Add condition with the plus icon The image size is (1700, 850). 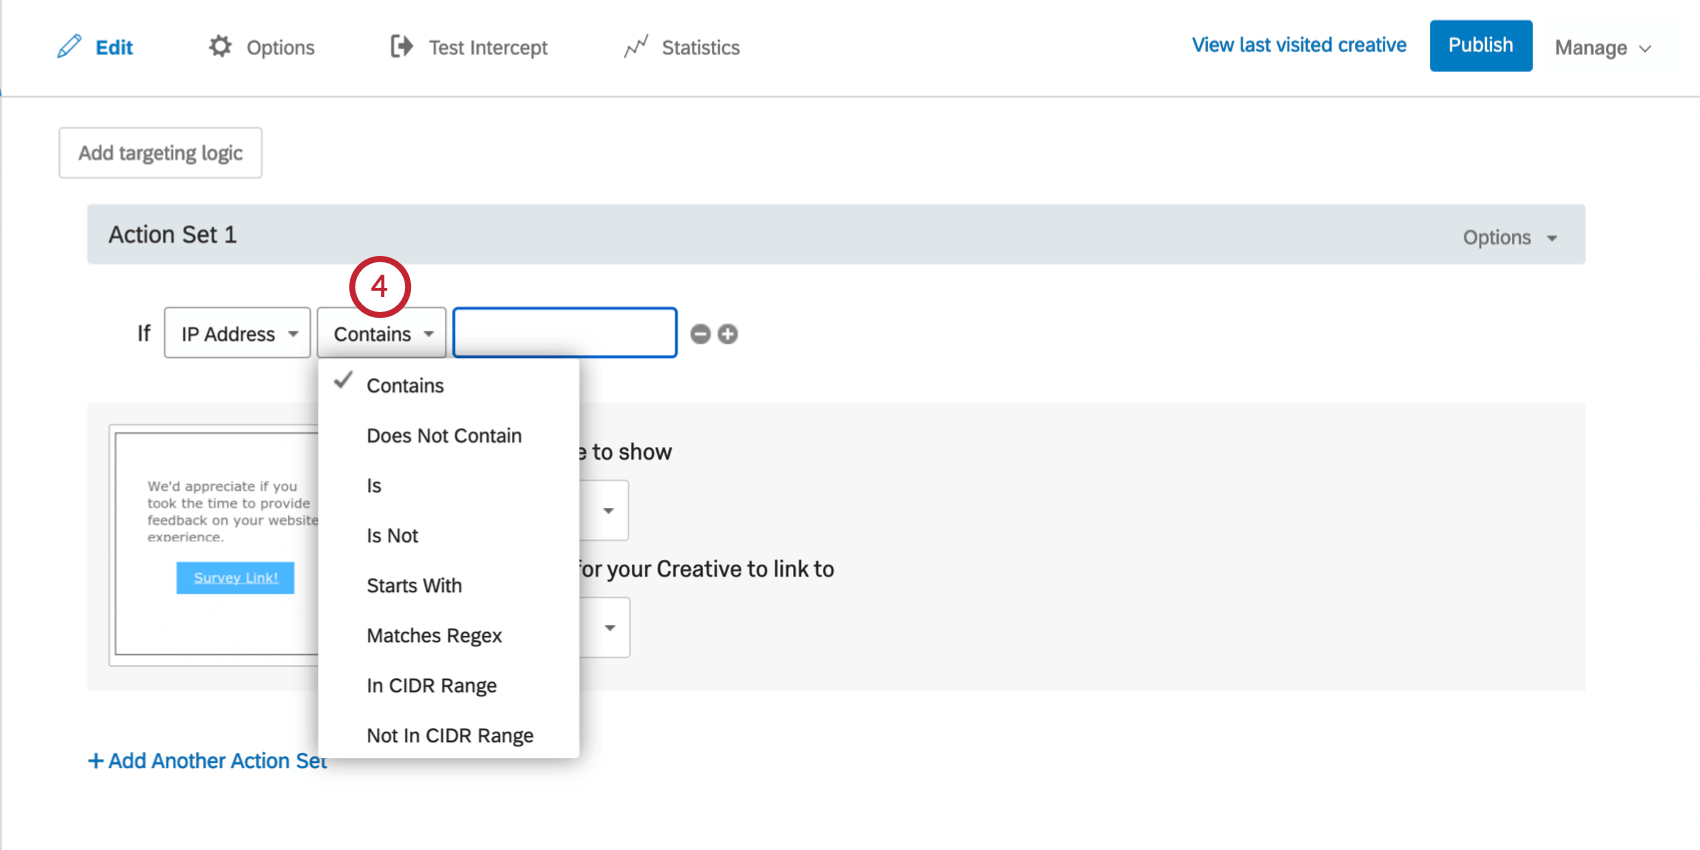(x=728, y=334)
